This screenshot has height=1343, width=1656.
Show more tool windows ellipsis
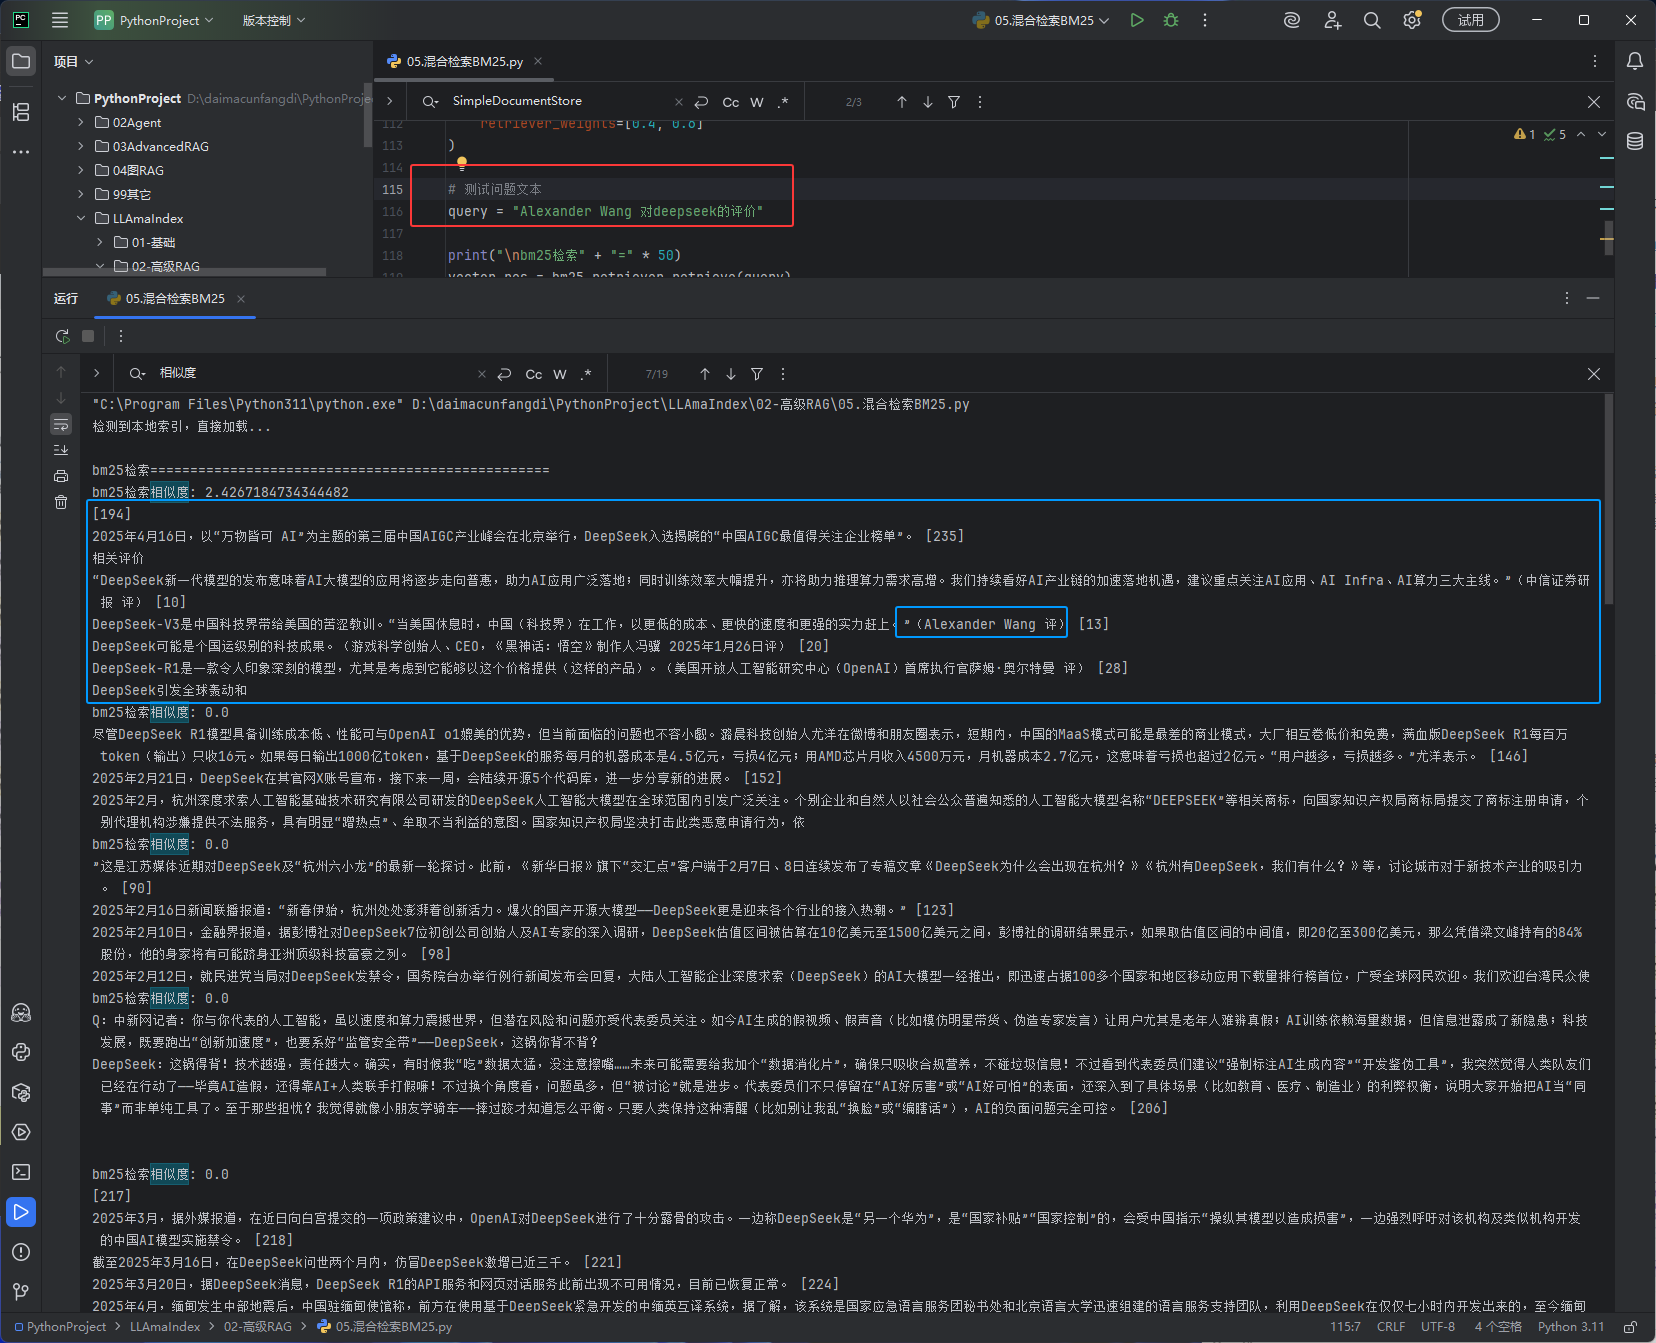point(21,152)
